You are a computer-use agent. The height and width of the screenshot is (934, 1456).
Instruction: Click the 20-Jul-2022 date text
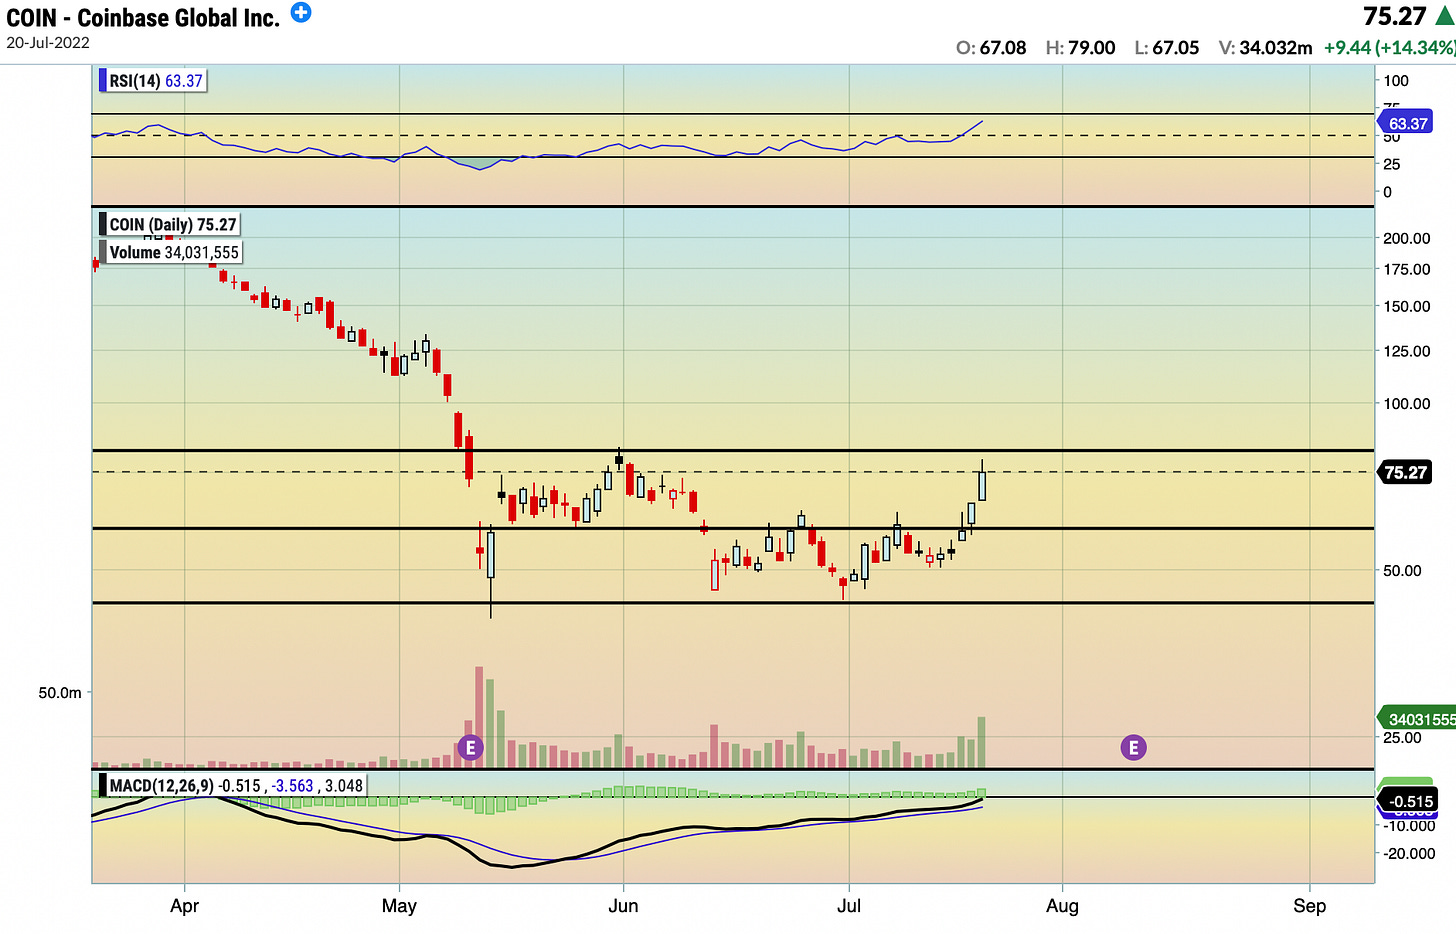point(48,43)
